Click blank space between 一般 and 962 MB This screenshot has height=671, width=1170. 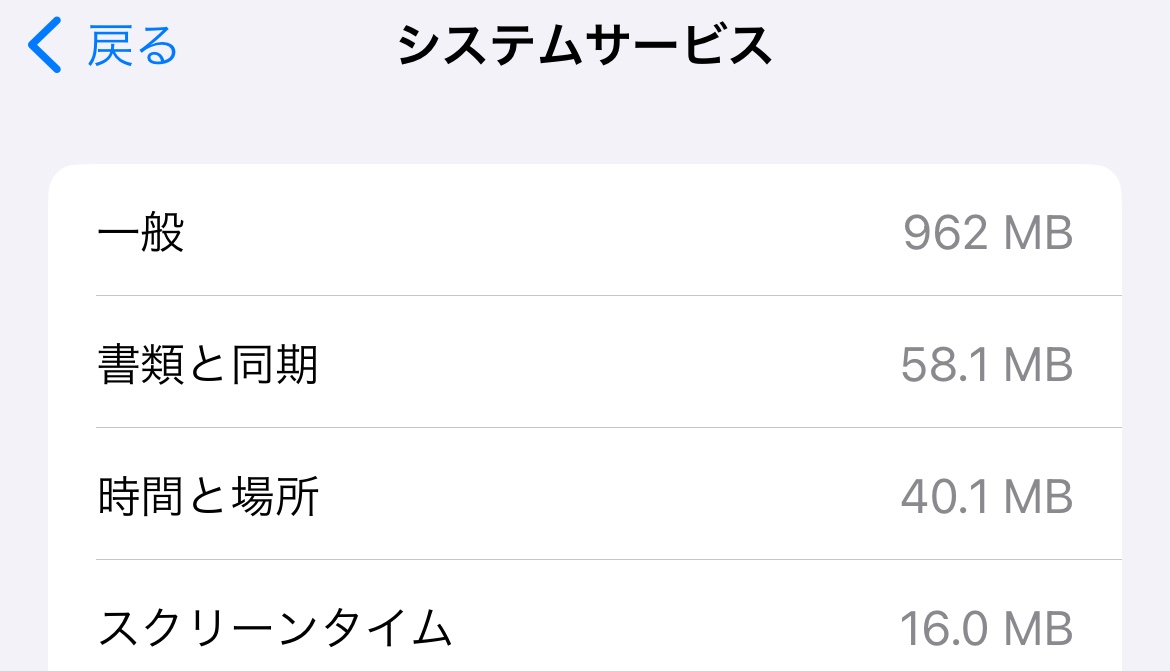coord(540,234)
